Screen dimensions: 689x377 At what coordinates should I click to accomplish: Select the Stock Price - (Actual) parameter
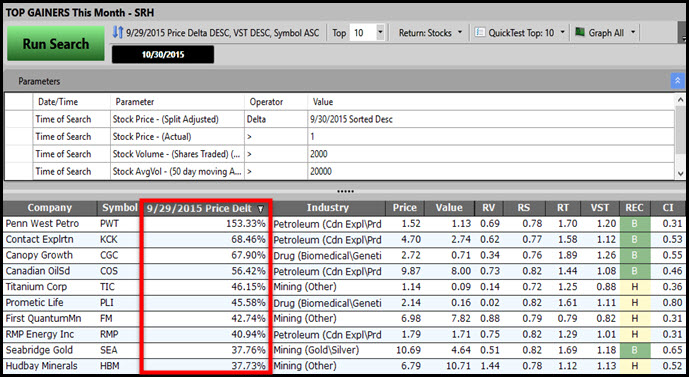tap(177, 137)
